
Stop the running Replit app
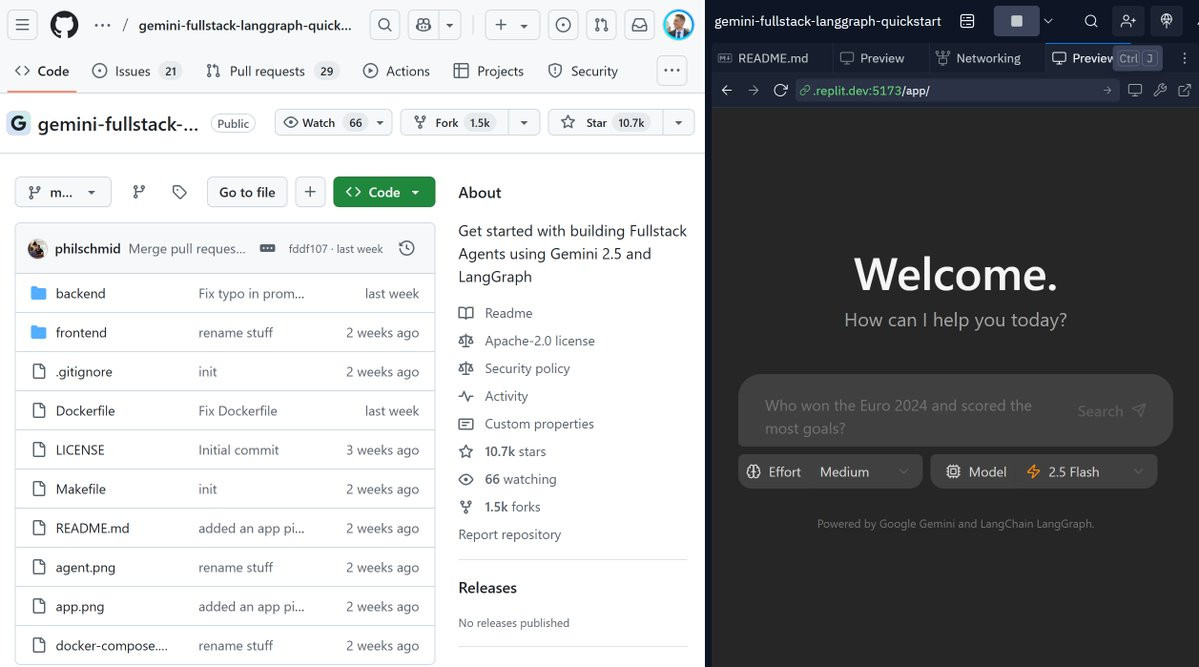tap(1016, 21)
